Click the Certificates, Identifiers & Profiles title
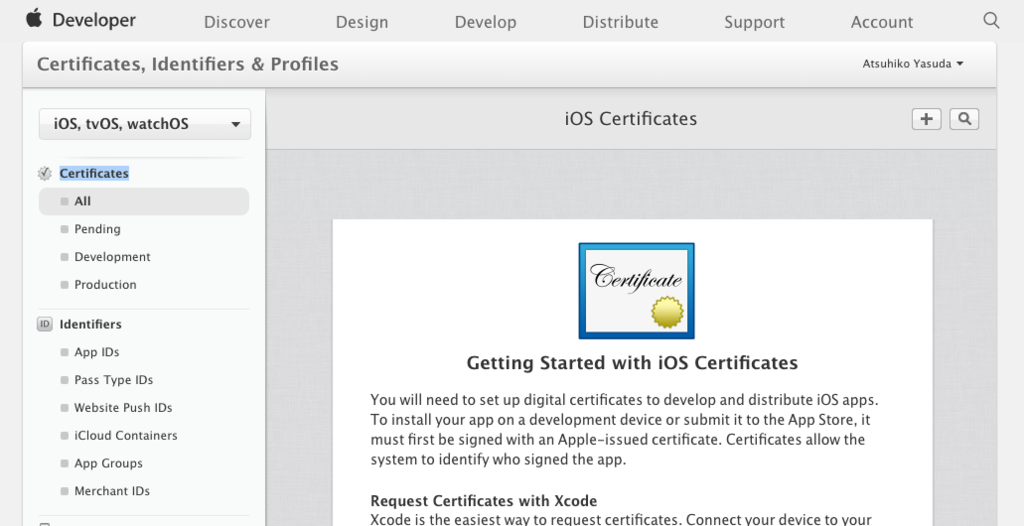This screenshot has width=1024, height=526. 187,64
